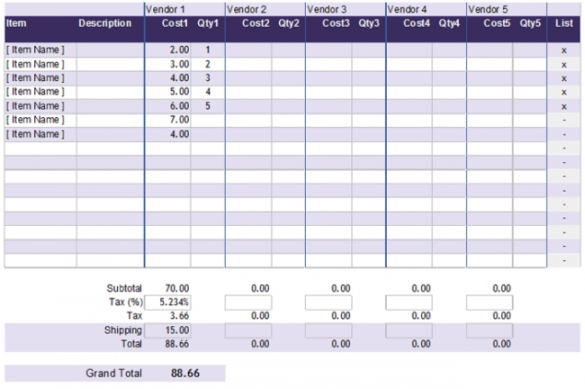Select the Vendor 1 Tax (%) field showing 5.234%
The height and width of the screenshot is (389, 585).
(x=168, y=302)
